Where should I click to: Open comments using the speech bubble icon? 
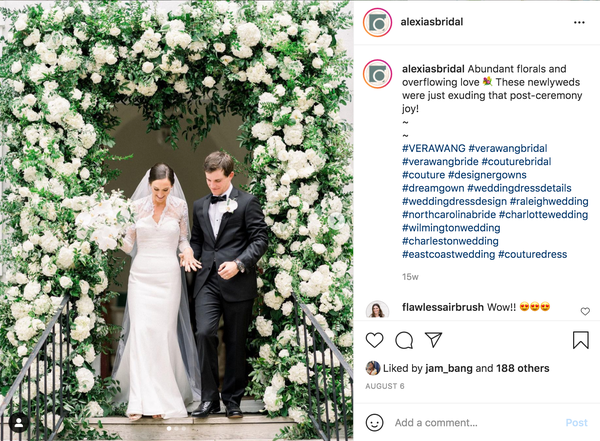point(404,340)
